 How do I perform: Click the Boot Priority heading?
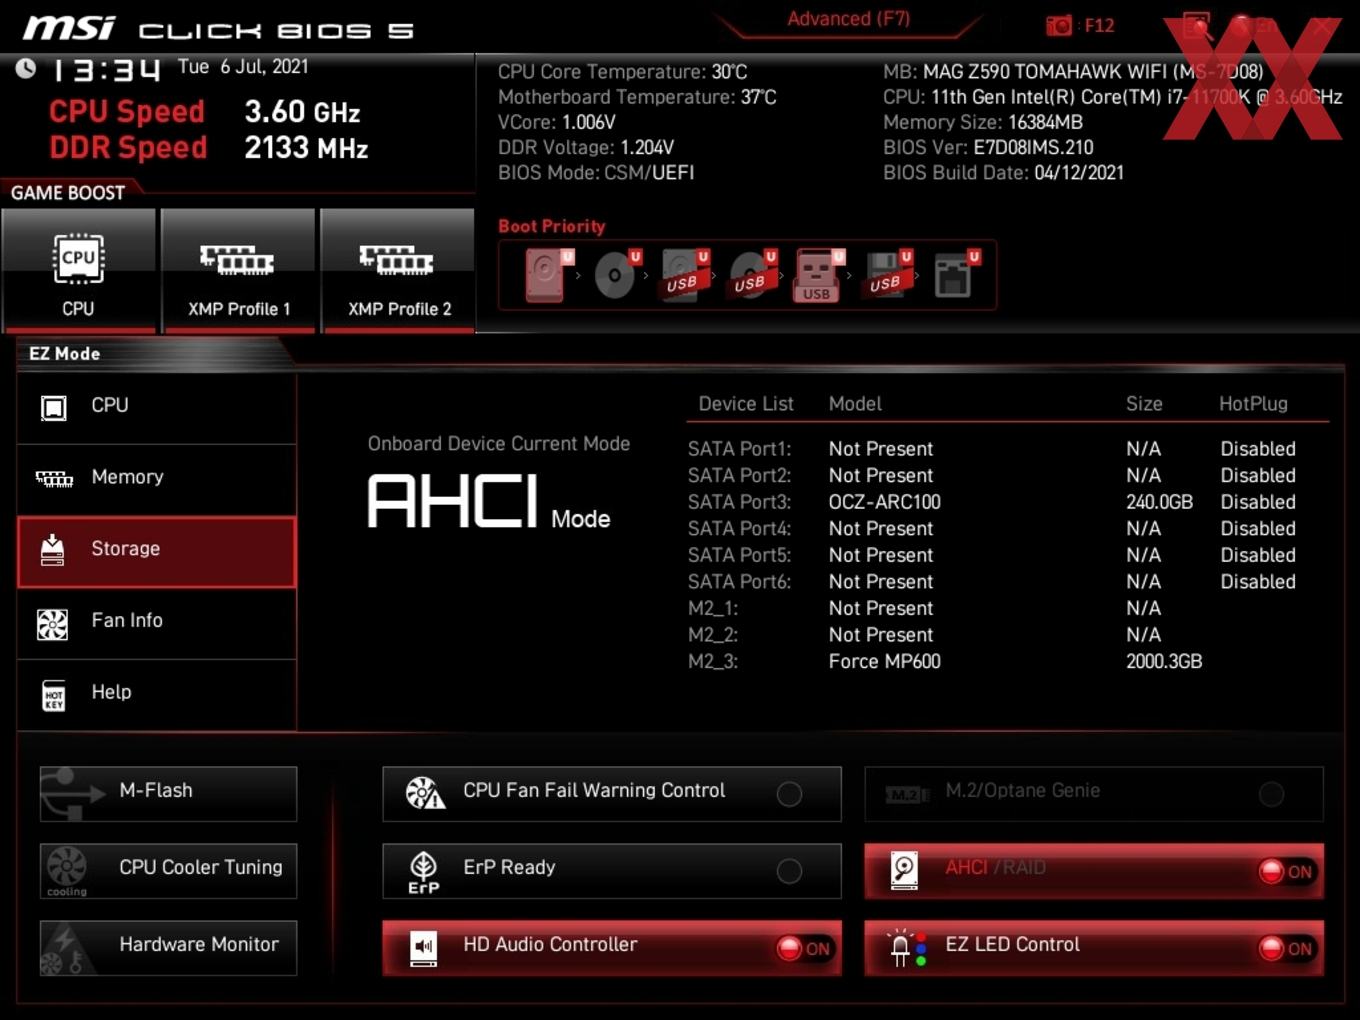pyautogui.click(x=552, y=226)
